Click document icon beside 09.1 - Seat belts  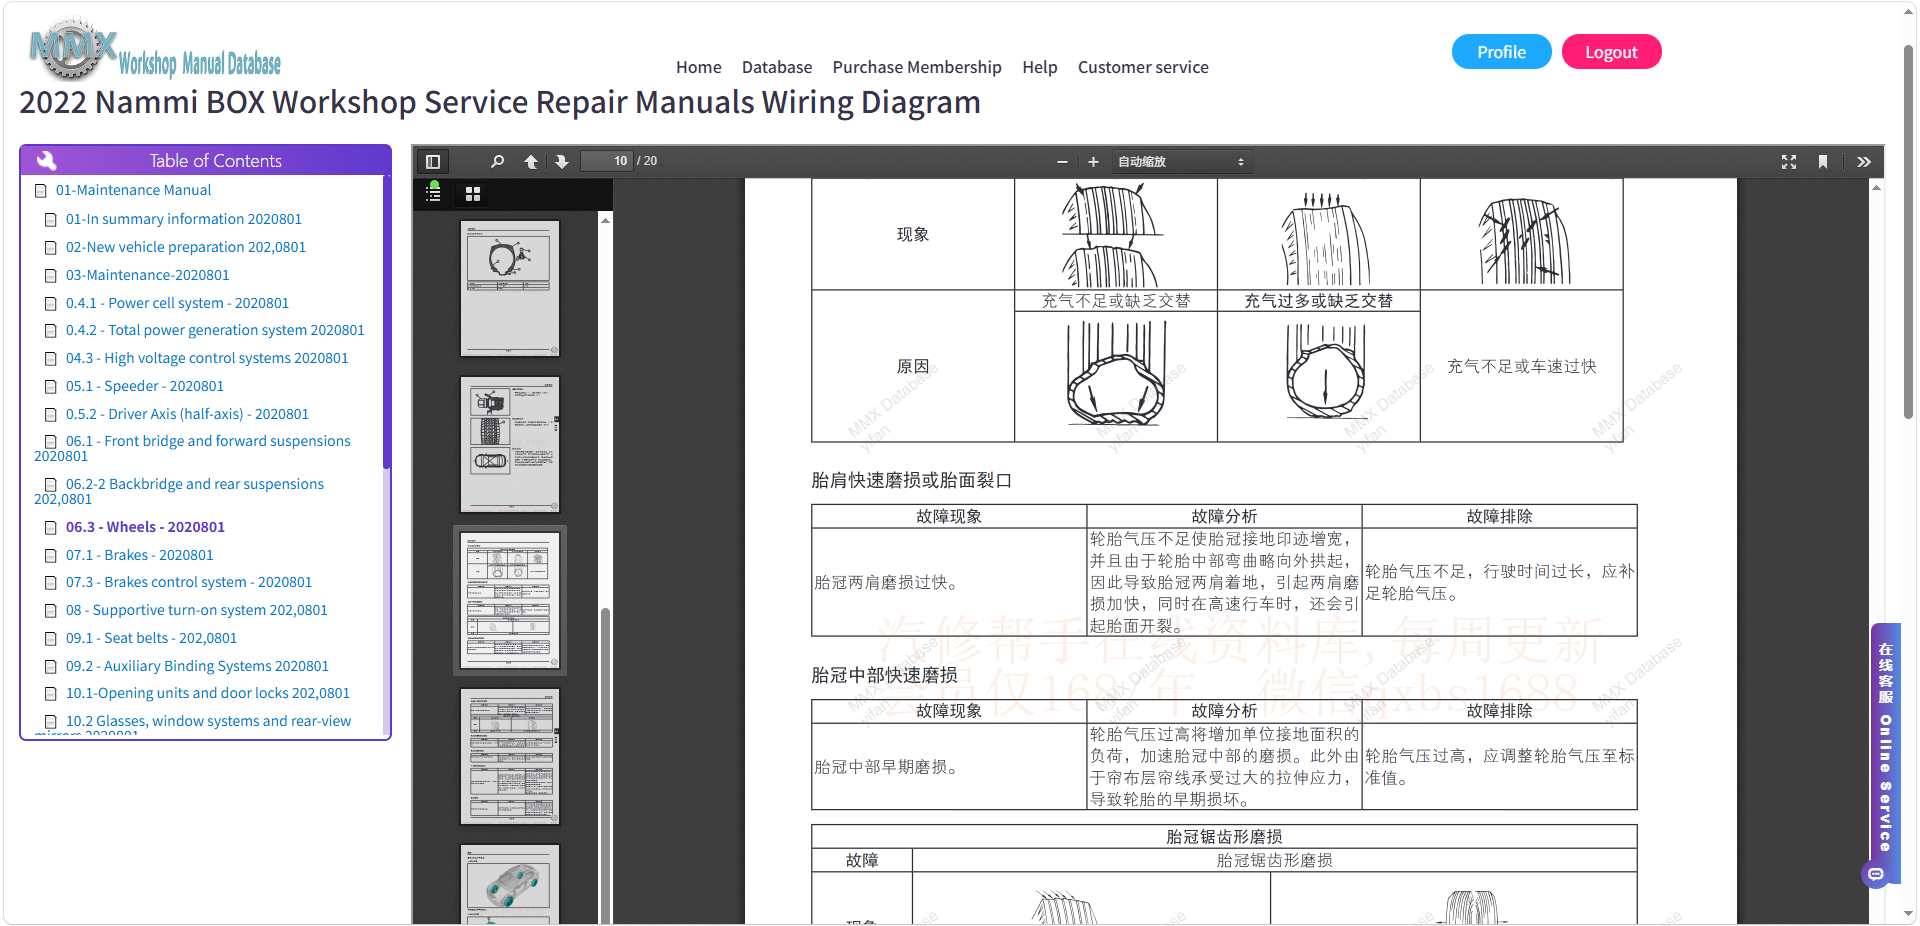click(51, 639)
